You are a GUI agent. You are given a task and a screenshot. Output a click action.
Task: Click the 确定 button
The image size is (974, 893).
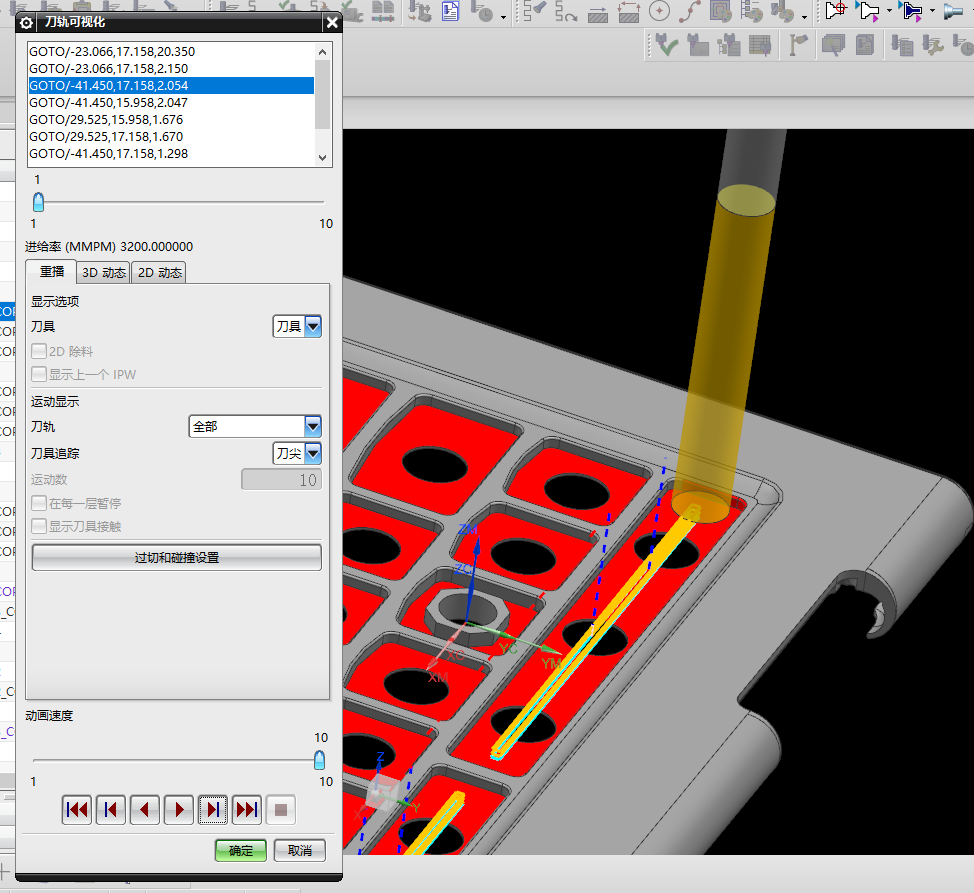(241, 851)
